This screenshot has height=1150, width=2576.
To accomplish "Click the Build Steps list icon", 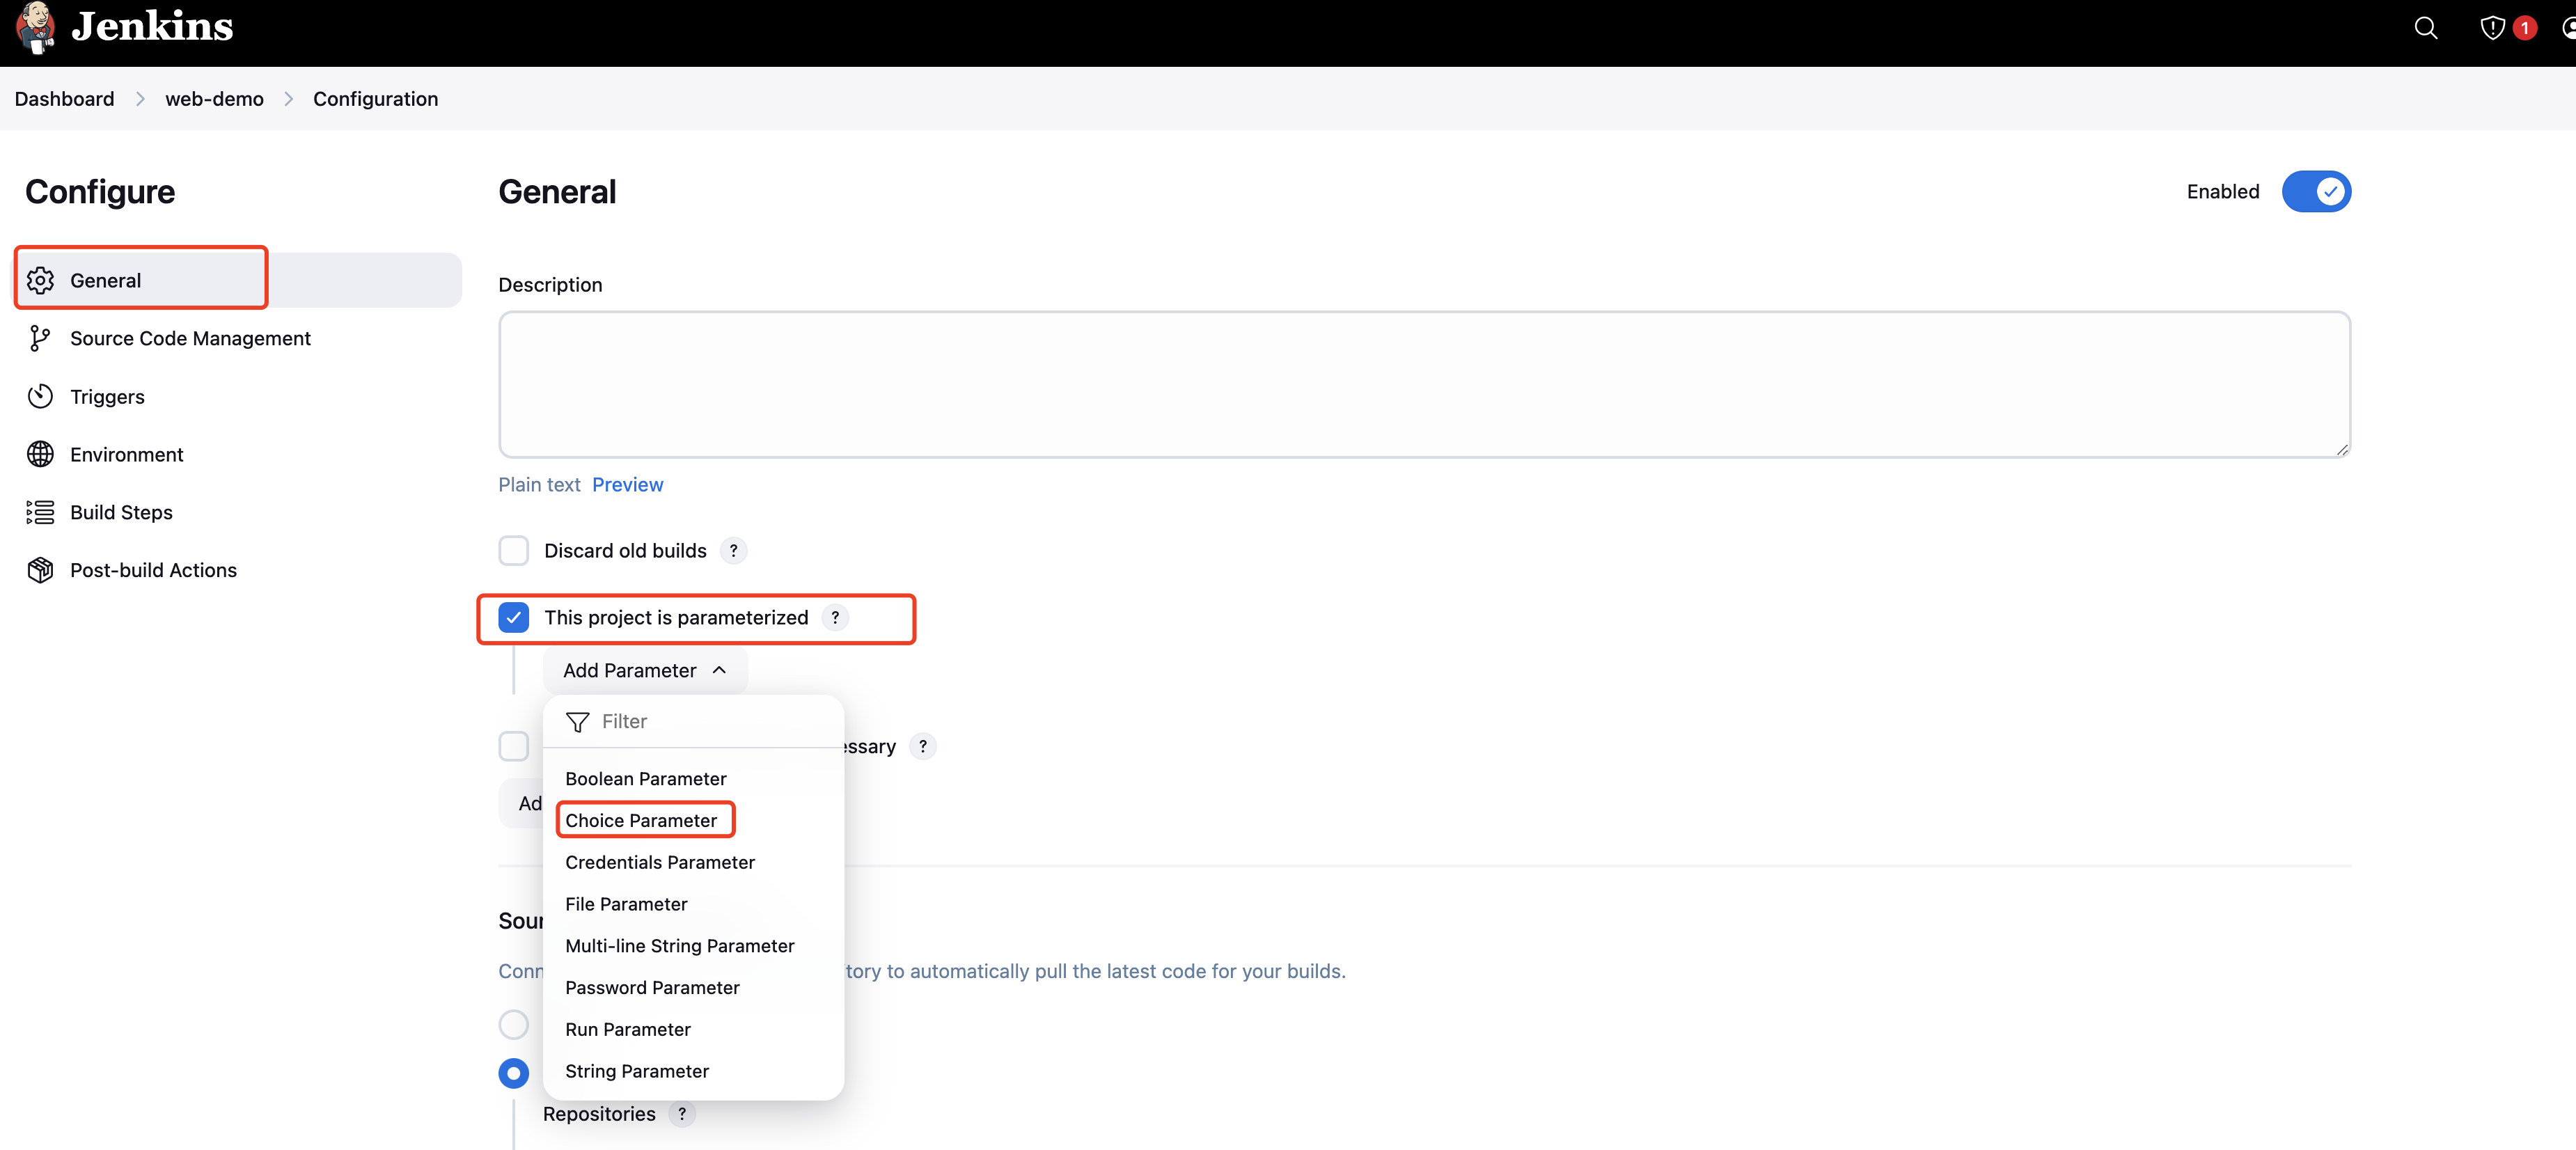I will pos(40,513).
